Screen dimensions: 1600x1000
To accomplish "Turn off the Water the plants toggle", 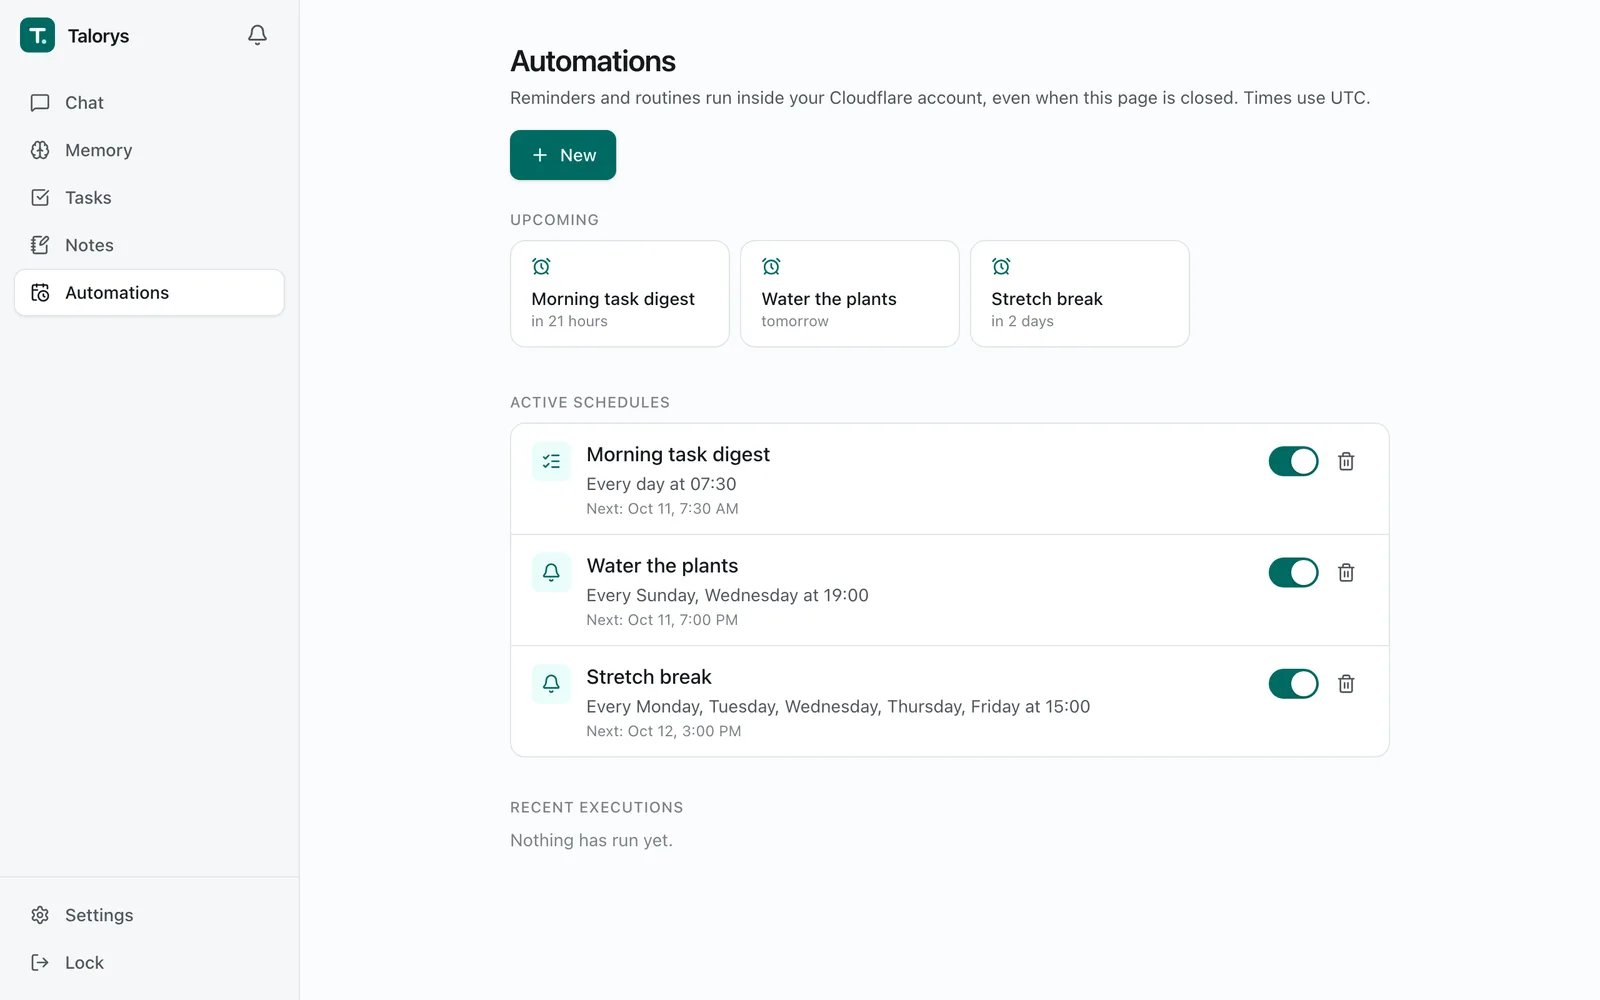I will [1294, 572].
